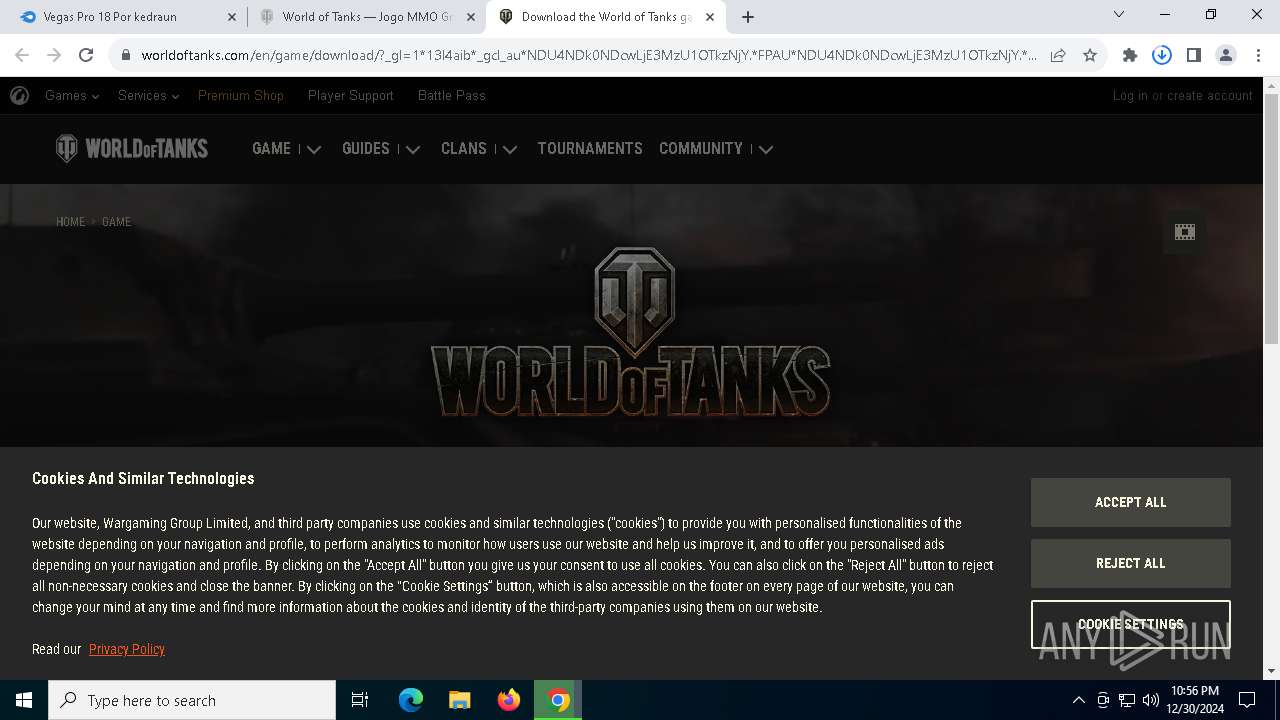Open the Privacy Policy link
Screen dimensions: 1280x720
point(127,649)
